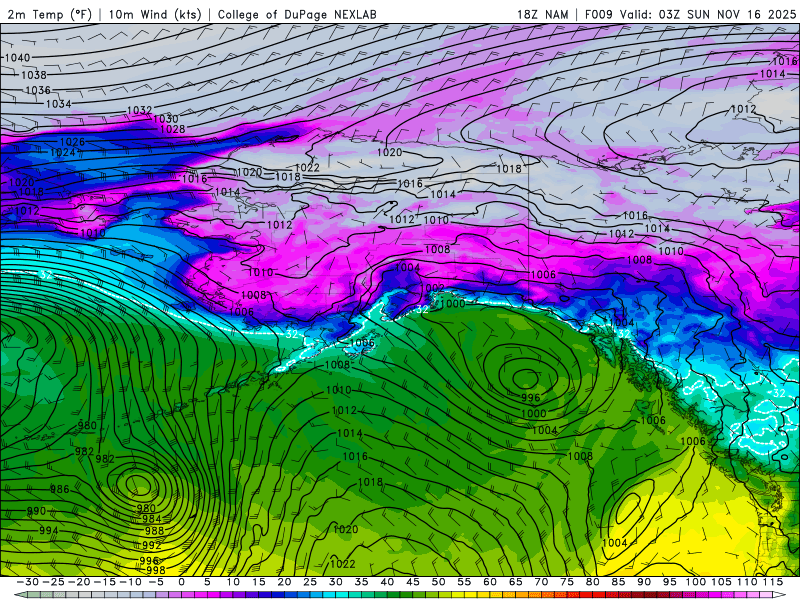Click the 998 pressure contour label
Screen dimensions: 800x600
point(156,570)
